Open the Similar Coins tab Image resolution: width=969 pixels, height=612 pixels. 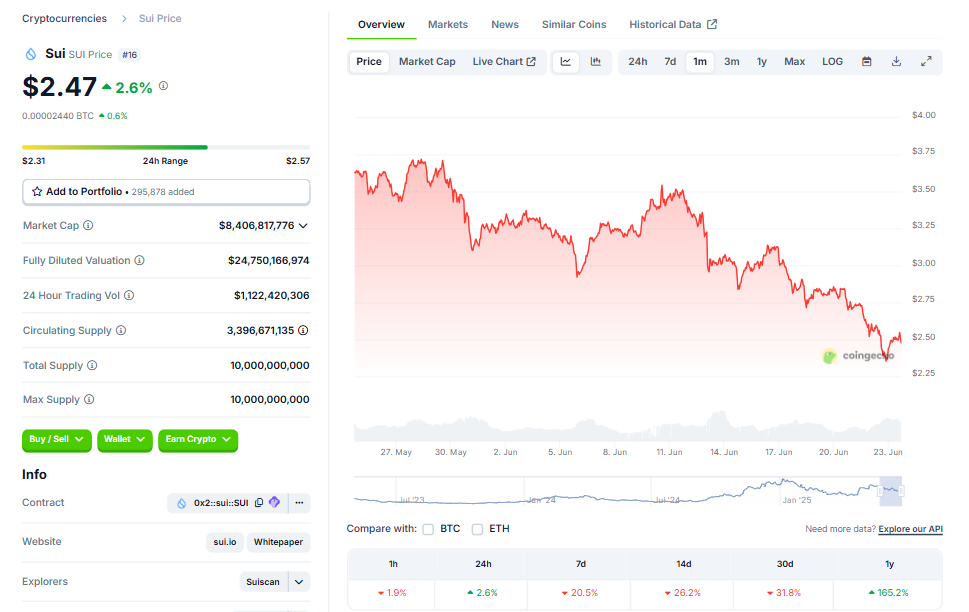point(574,25)
